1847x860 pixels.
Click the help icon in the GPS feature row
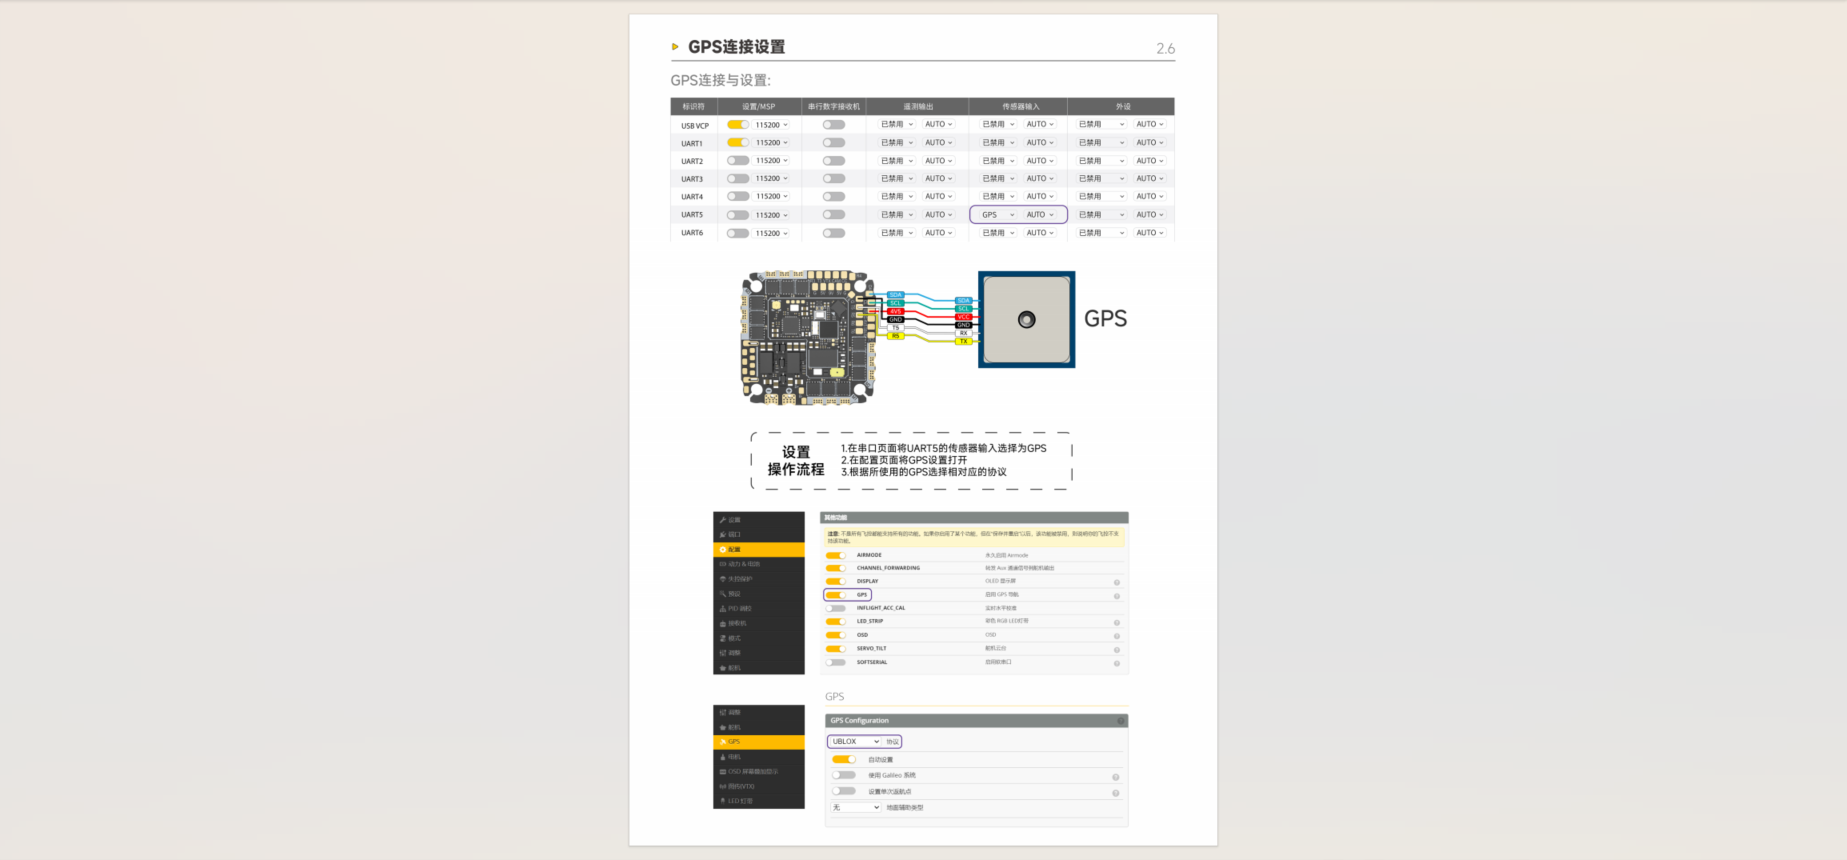(x=1116, y=596)
